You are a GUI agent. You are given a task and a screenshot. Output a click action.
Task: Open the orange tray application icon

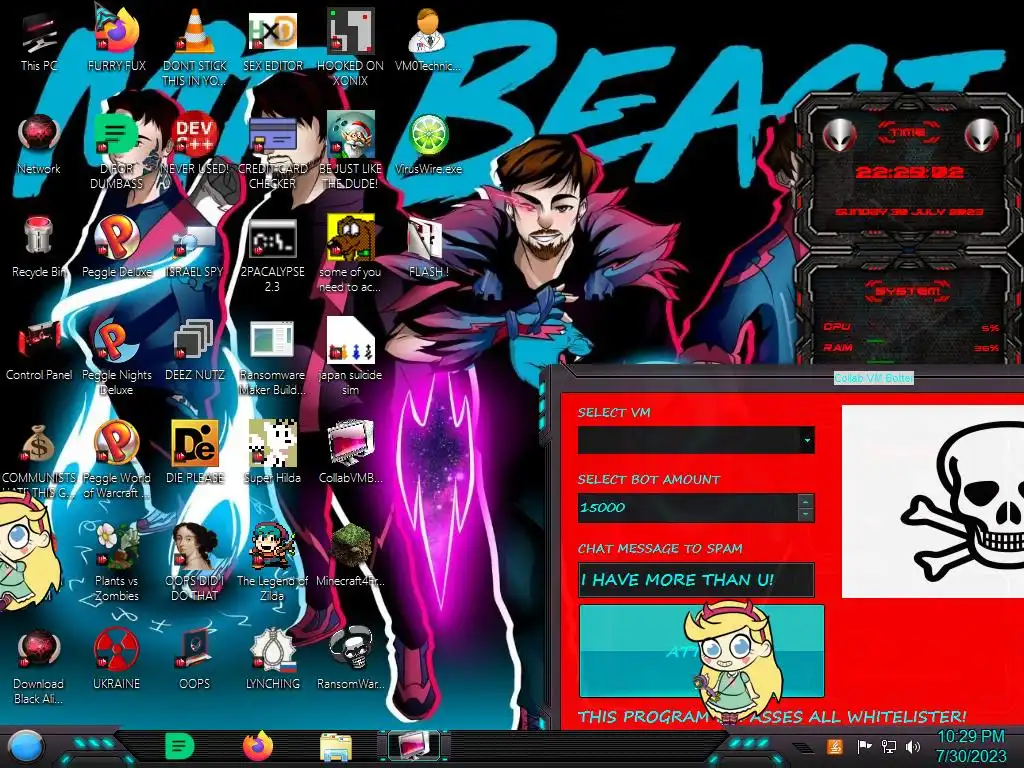pyautogui.click(x=835, y=746)
